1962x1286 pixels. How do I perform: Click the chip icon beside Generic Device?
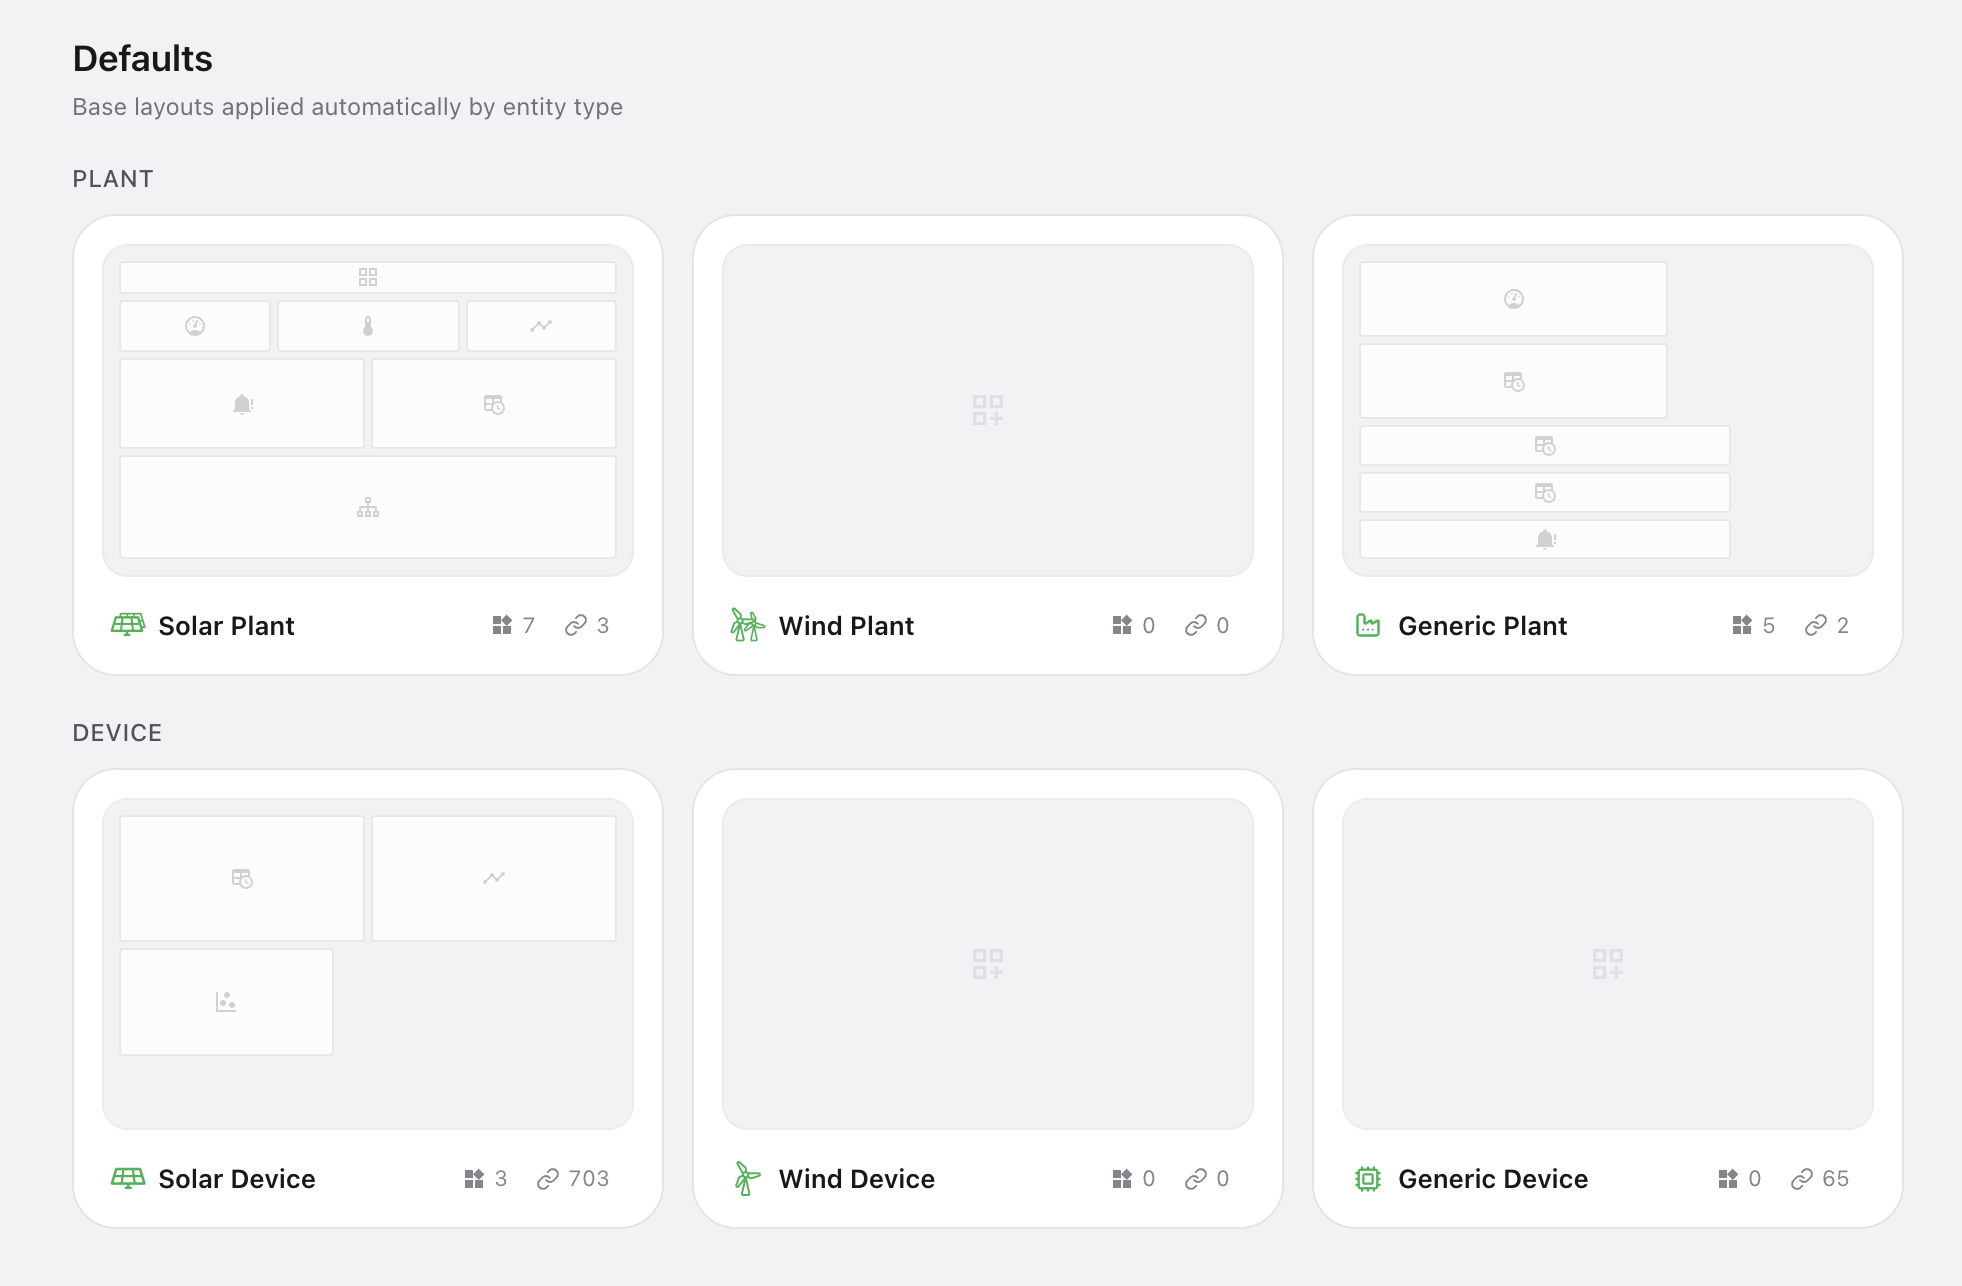point(1368,1179)
